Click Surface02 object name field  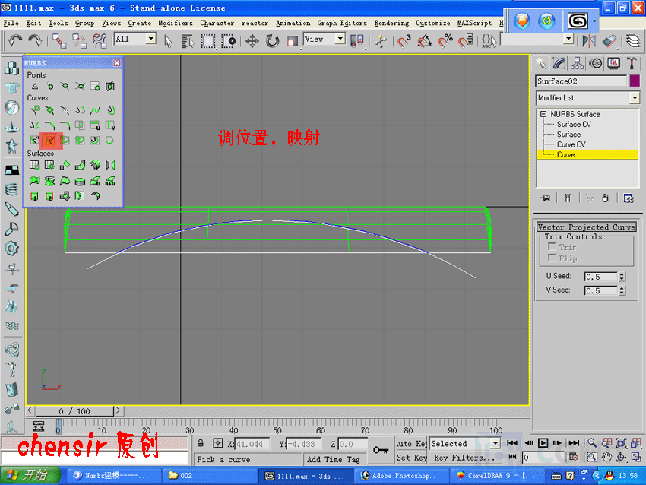pos(581,81)
